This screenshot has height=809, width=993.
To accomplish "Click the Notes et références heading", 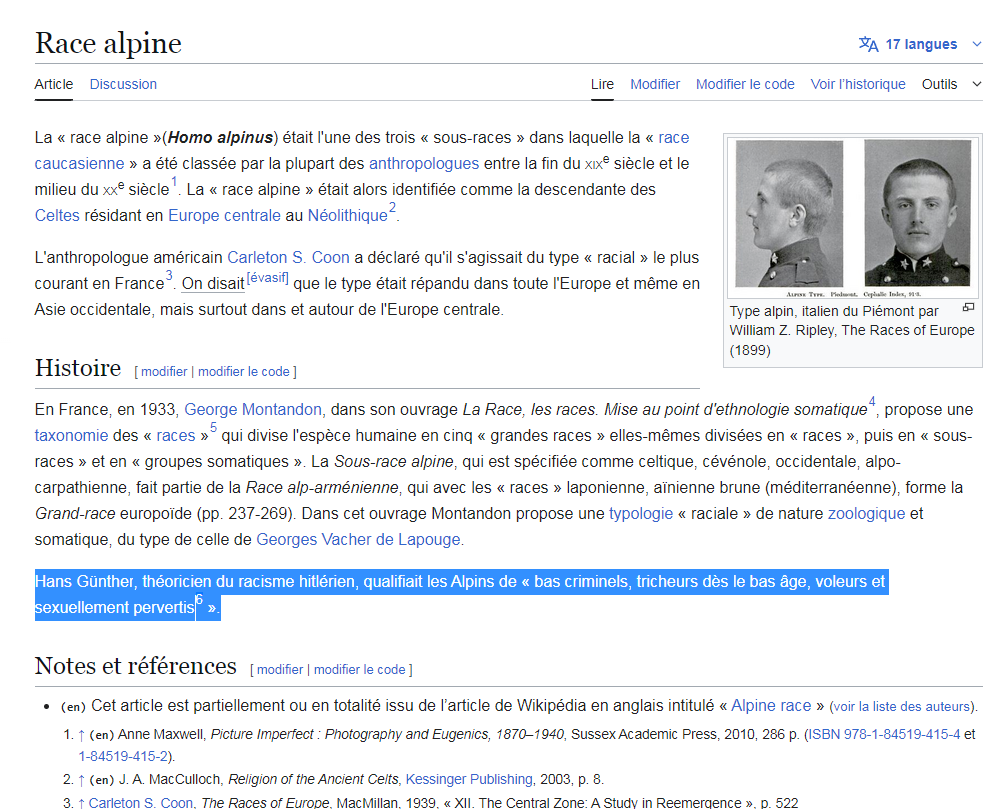I will coord(136,666).
